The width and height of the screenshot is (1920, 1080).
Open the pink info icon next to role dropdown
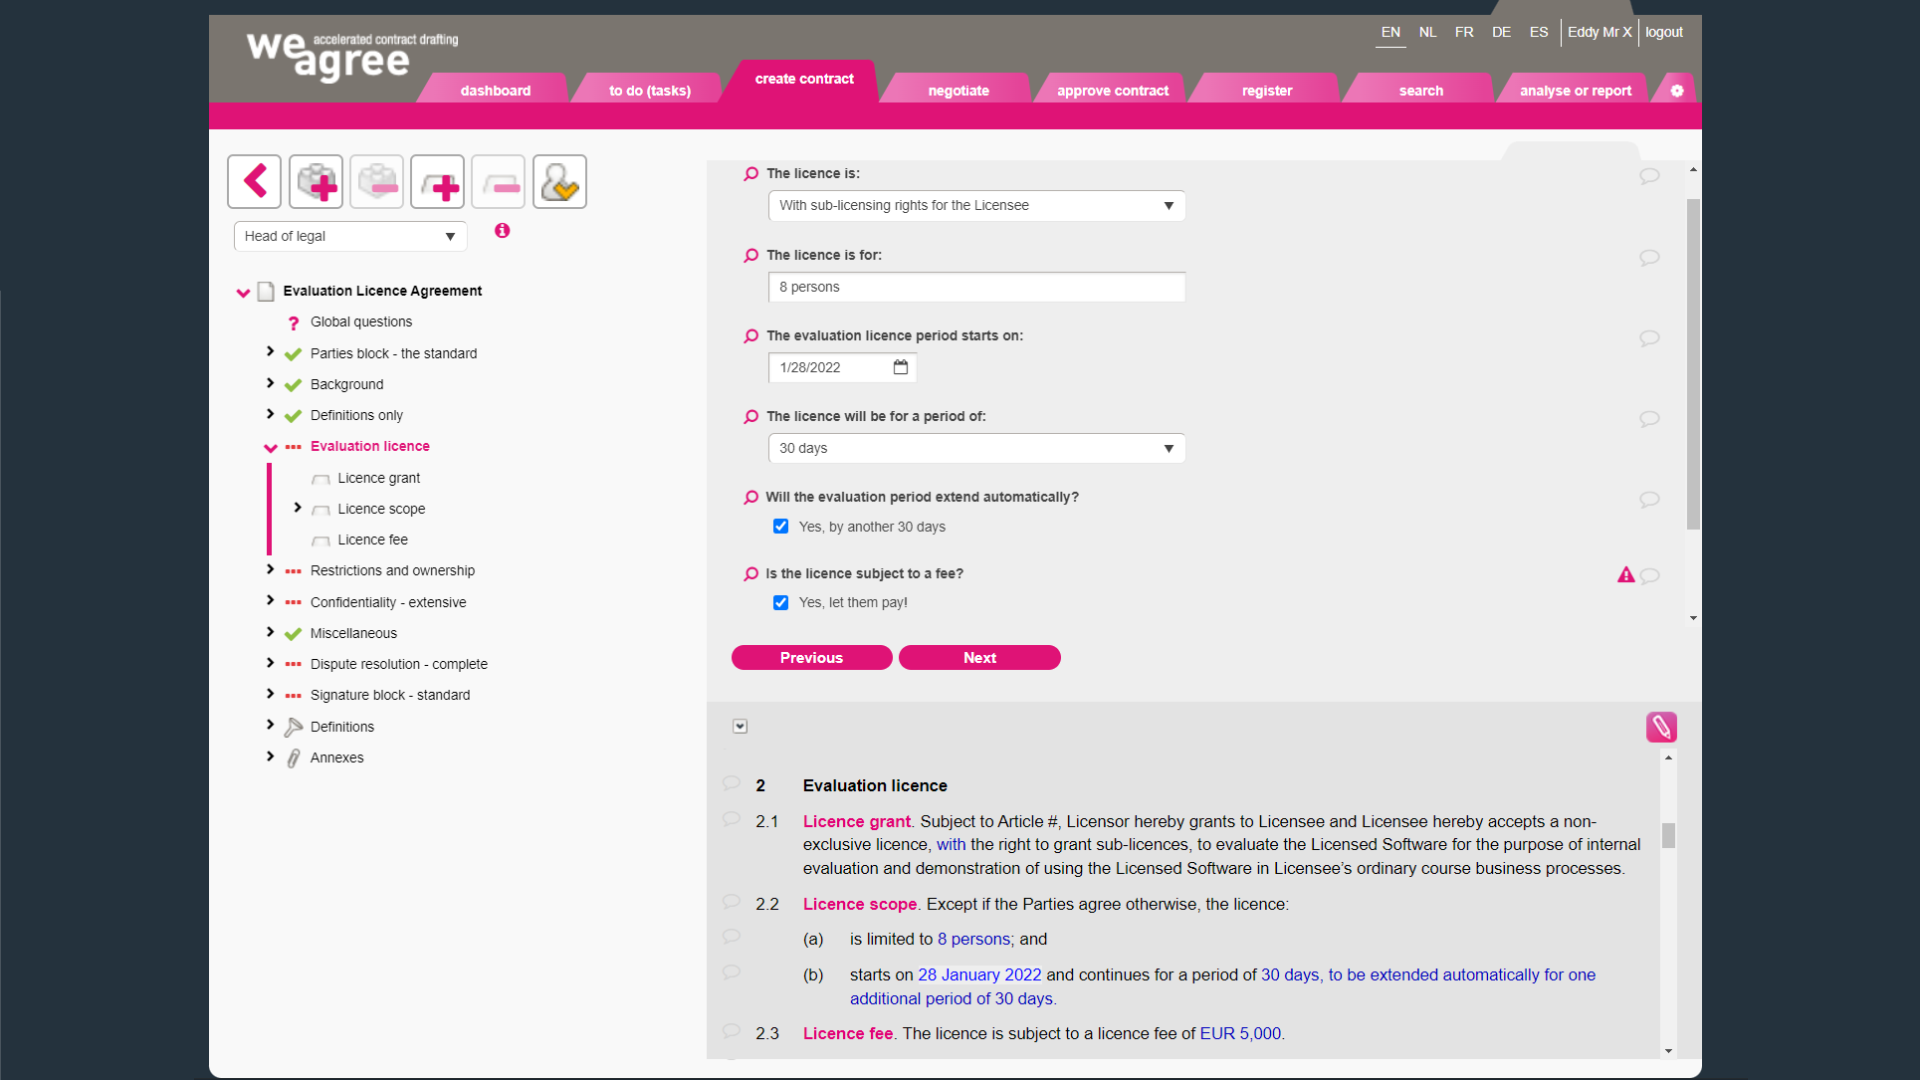pyautogui.click(x=501, y=230)
